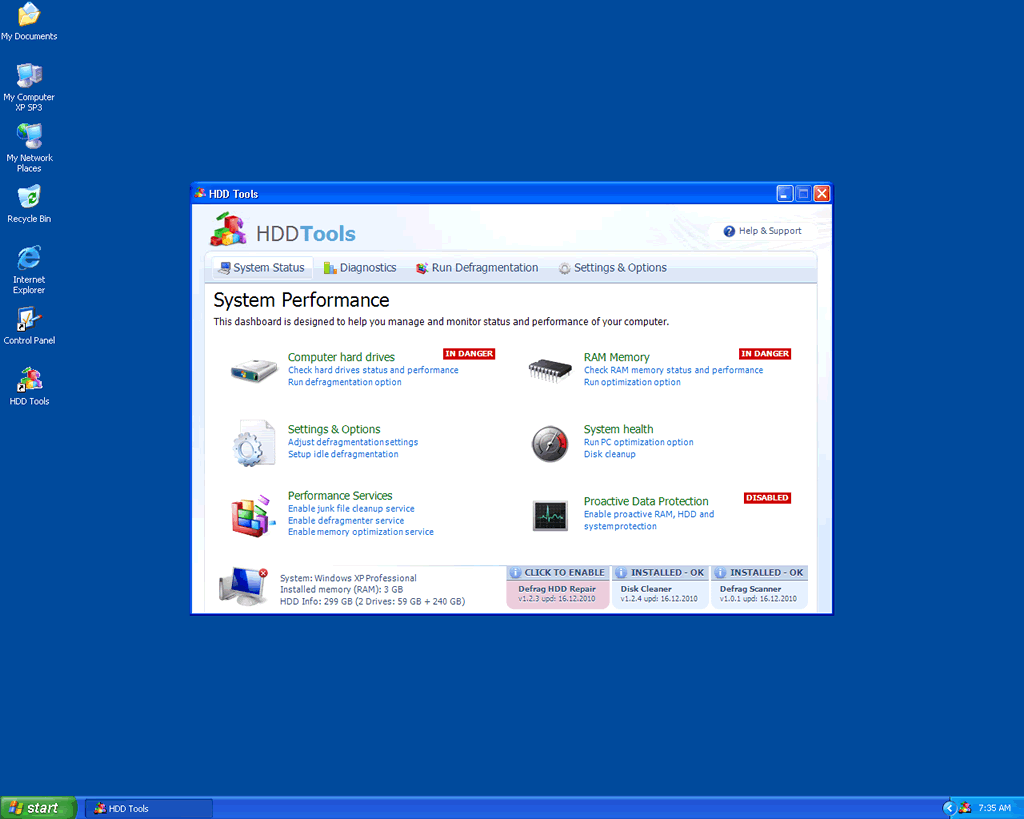Viewport: 1024px width, 819px height.
Task: Click the HDD Tools system tray icon
Action: (x=965, y=808)
